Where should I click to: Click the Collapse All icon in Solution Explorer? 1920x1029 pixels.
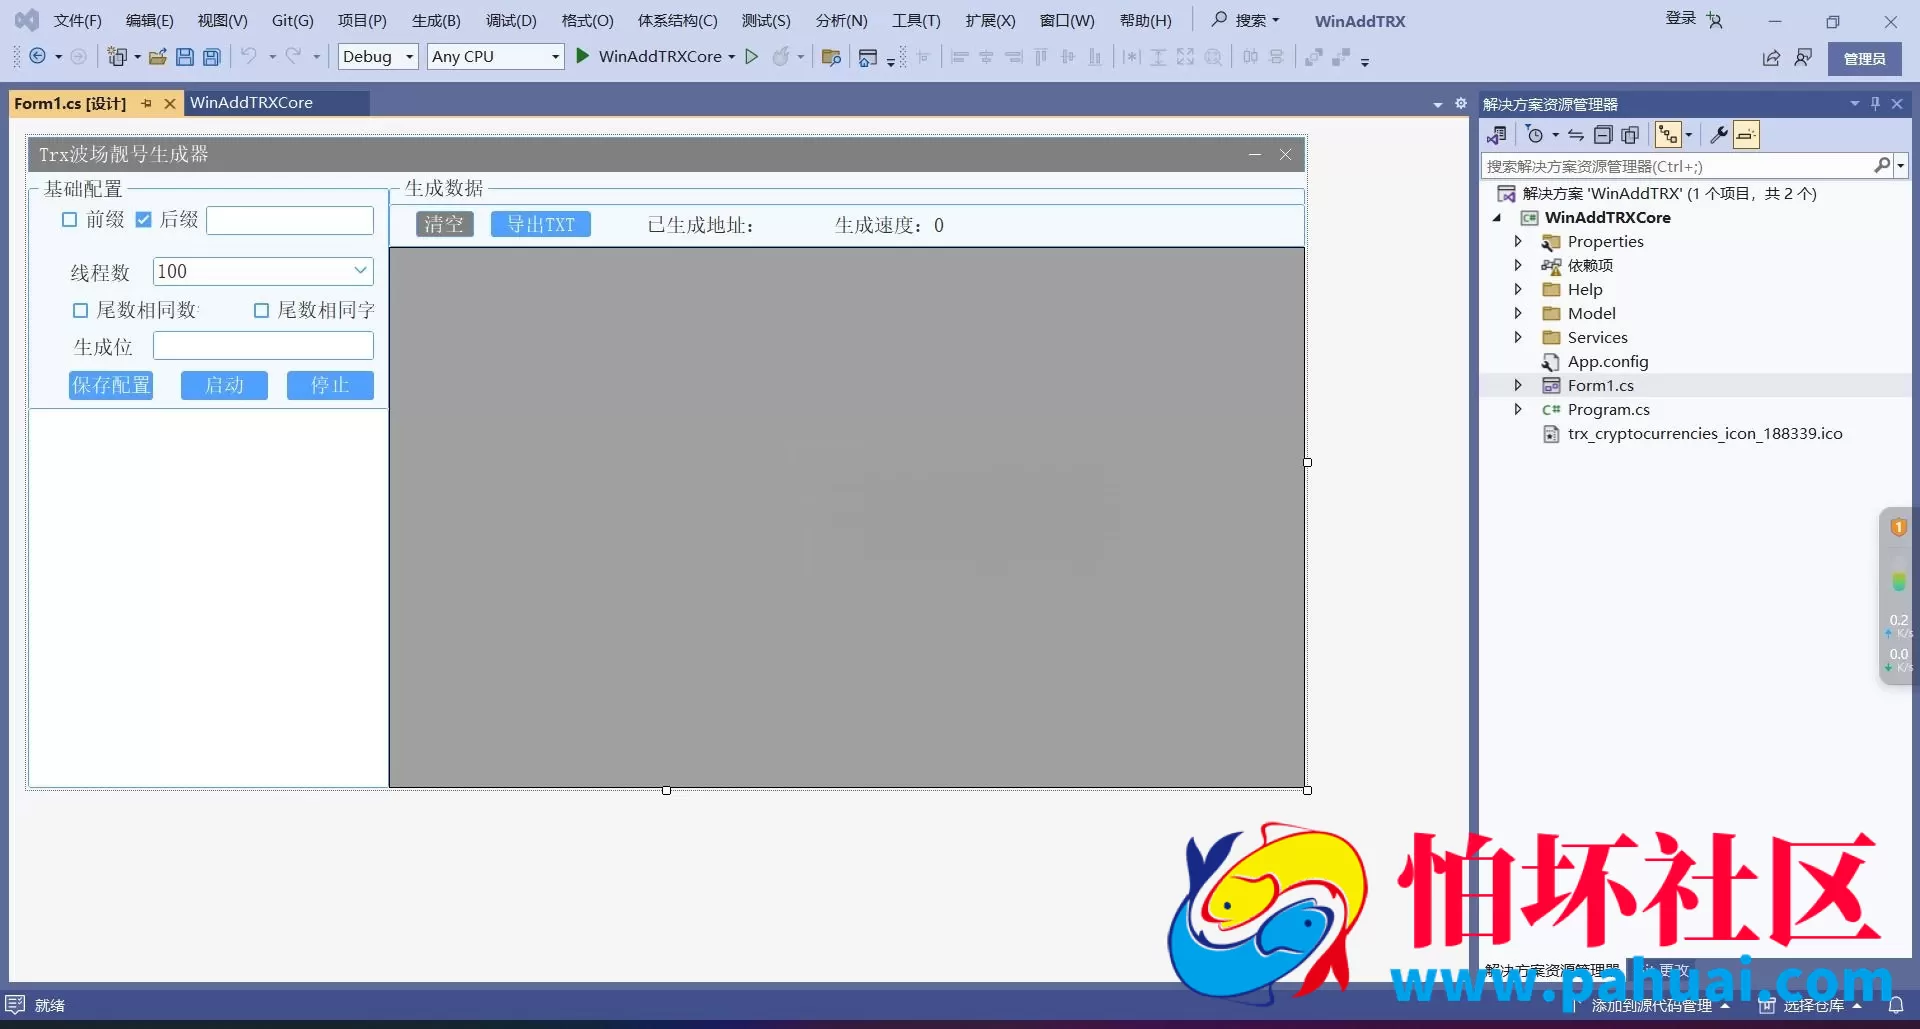point(1603,135)
